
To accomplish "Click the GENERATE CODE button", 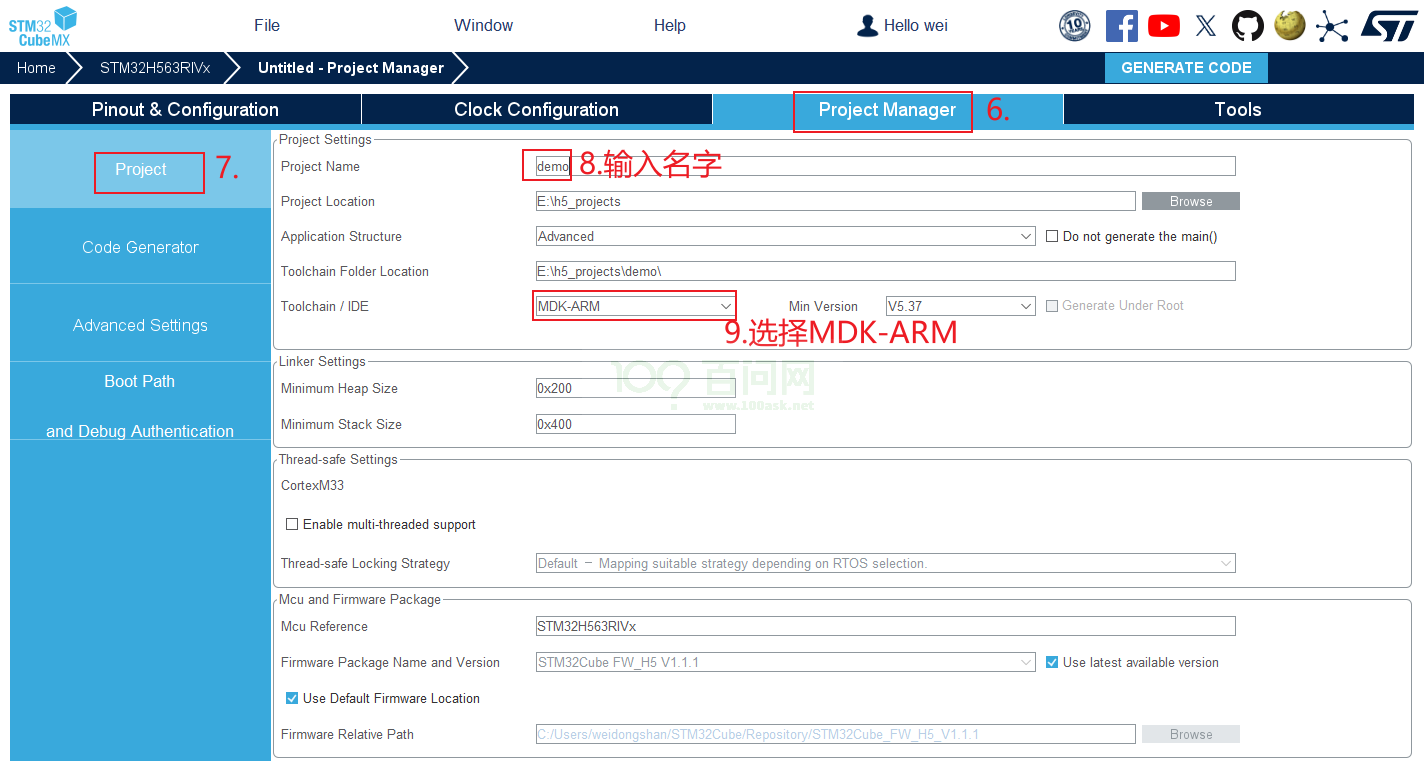I will (1186, 68).
